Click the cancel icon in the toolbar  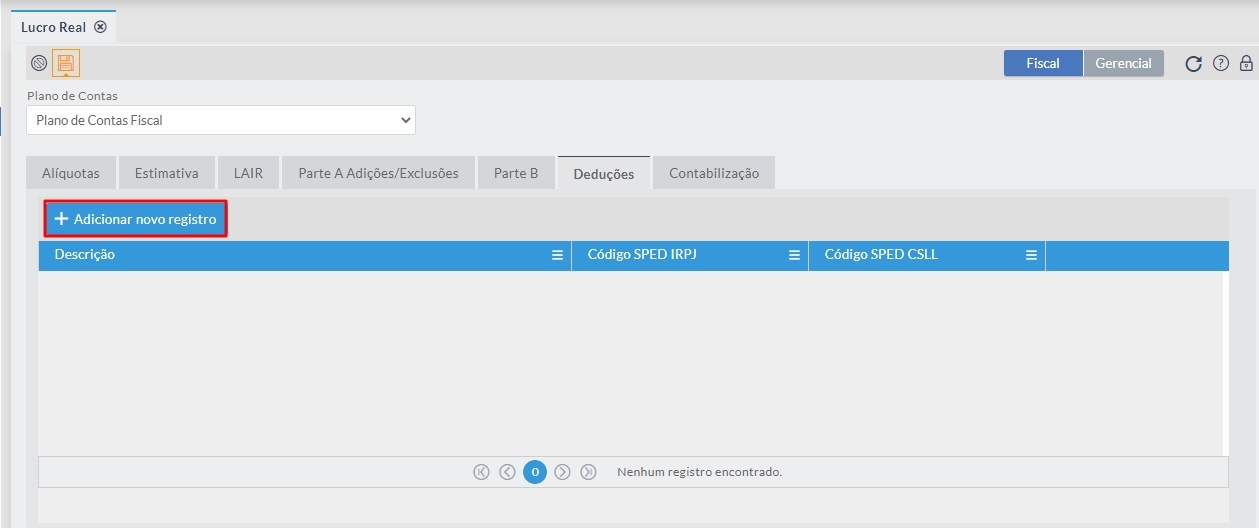[x=39, y=63]
